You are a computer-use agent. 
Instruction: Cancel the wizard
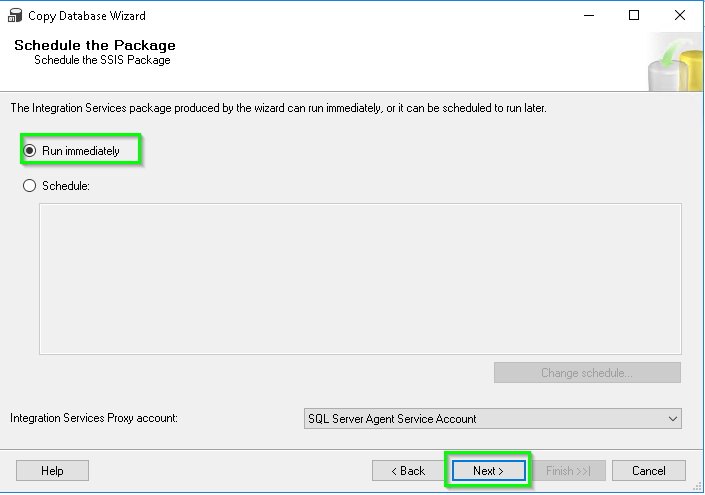coord(649,471)
